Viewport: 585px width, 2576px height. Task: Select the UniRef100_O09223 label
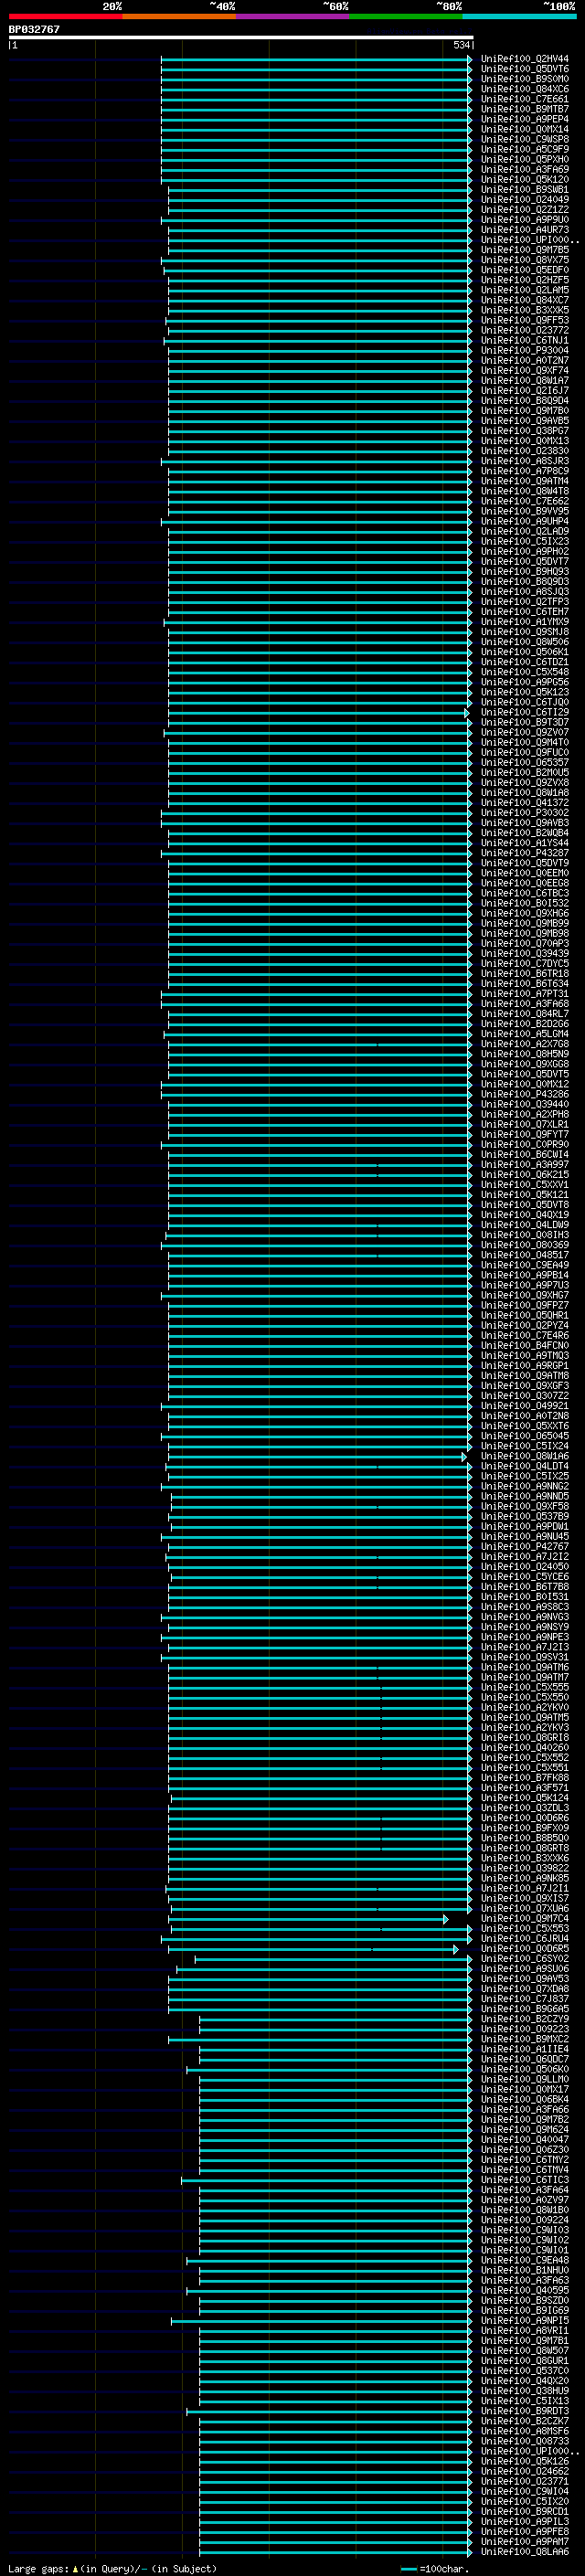pos(525,2029)
